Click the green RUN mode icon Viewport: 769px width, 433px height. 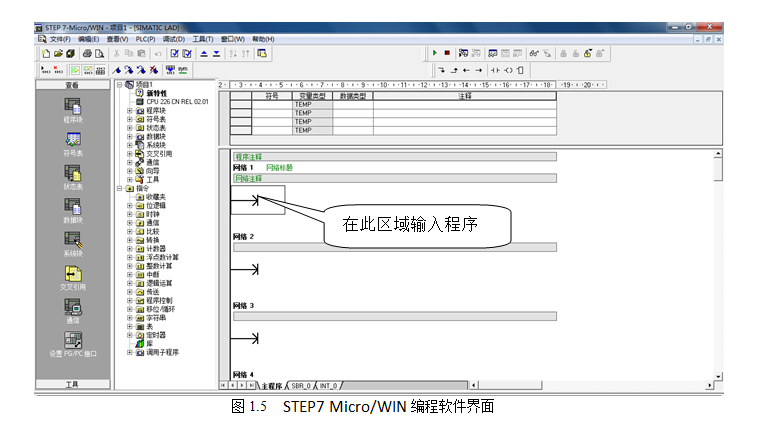click(435, 53)
